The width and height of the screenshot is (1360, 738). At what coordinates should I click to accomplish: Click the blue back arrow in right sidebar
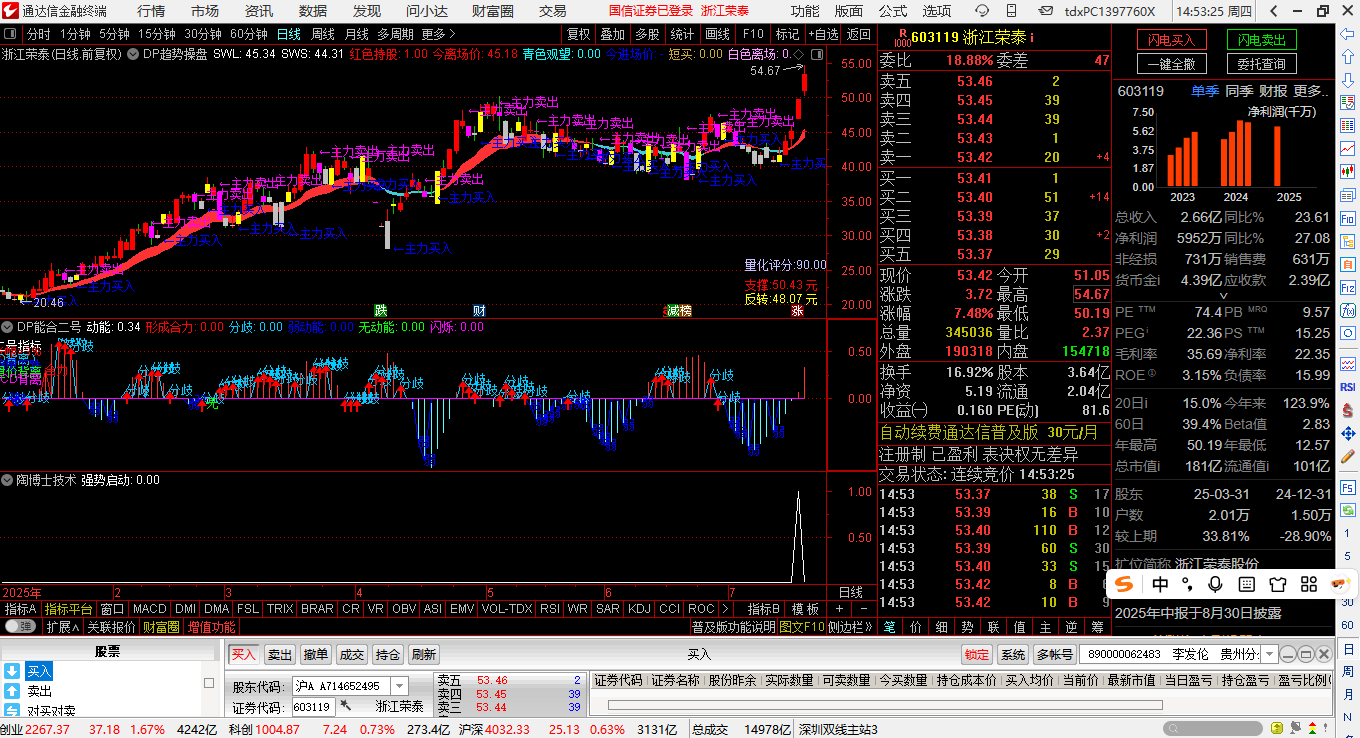[x=1346, y=35]
